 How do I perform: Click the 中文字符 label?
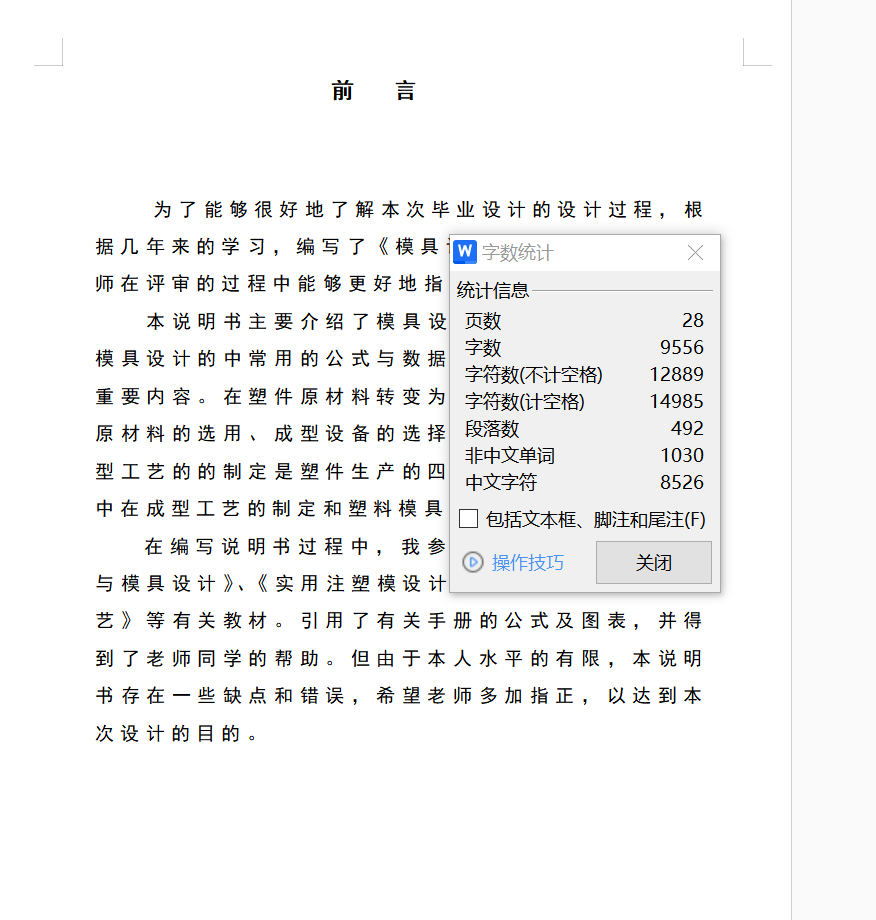501,483
